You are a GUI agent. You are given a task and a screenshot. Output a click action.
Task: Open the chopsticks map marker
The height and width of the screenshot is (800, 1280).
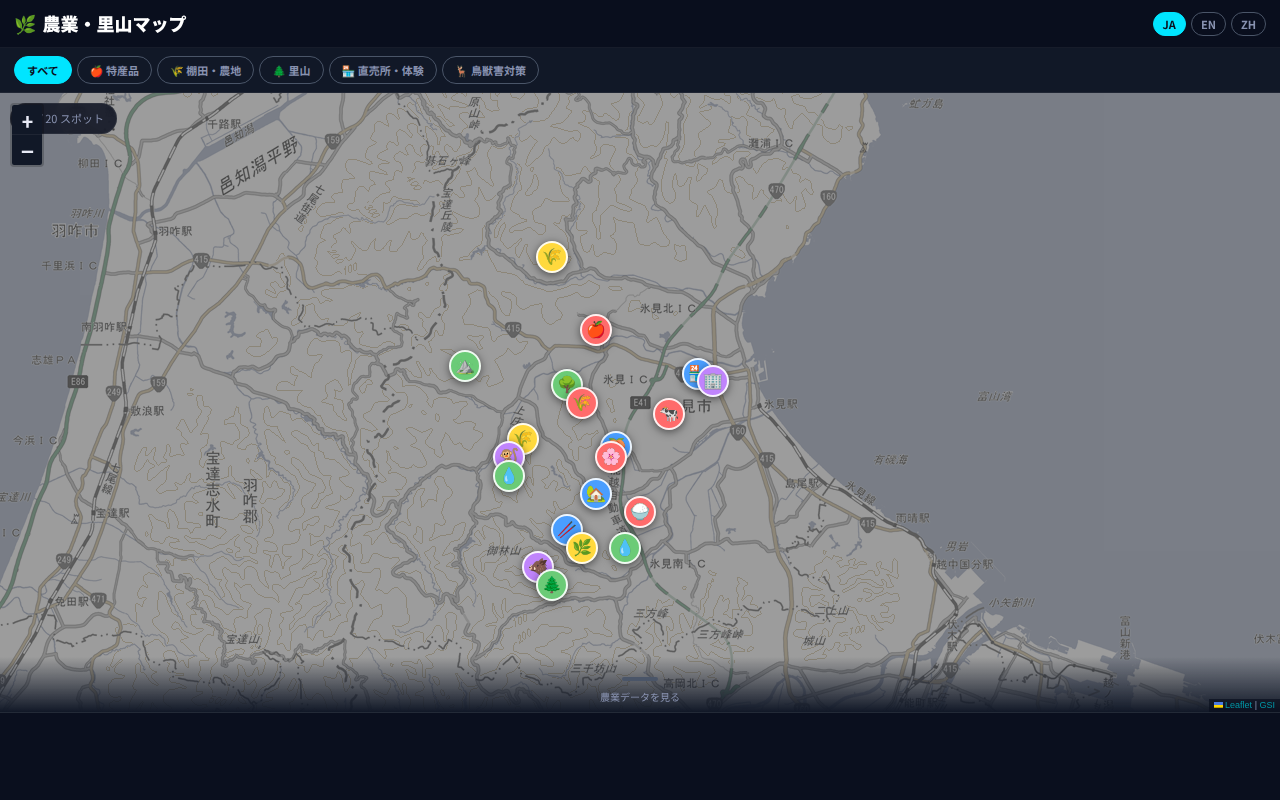click(565, 528)
